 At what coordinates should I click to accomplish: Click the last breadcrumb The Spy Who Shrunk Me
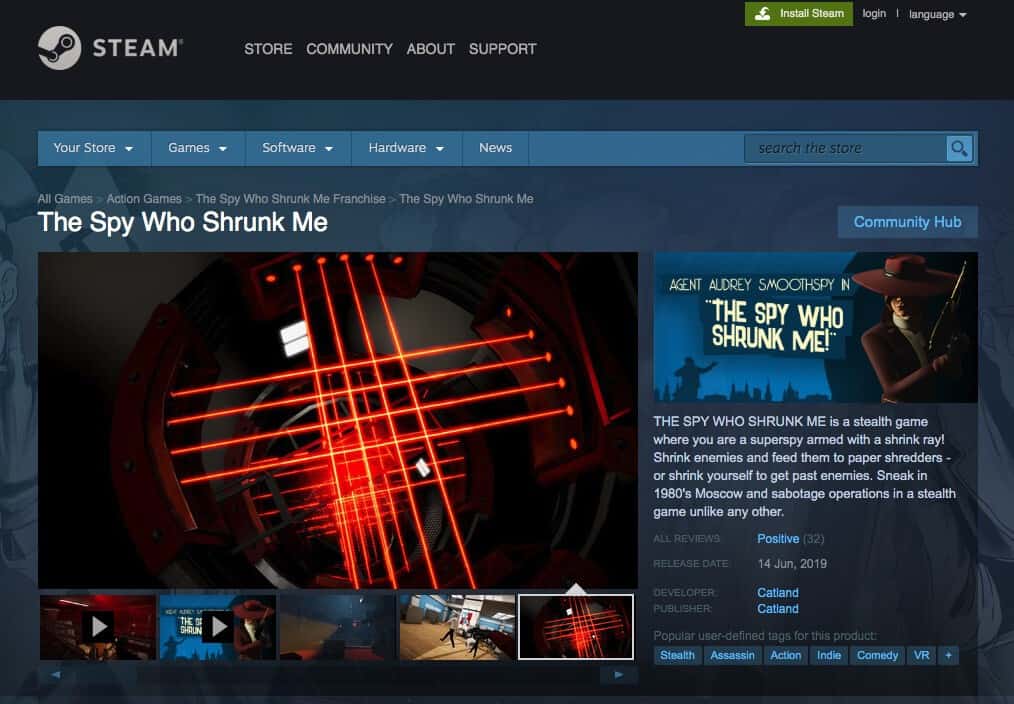pos(466,199)
